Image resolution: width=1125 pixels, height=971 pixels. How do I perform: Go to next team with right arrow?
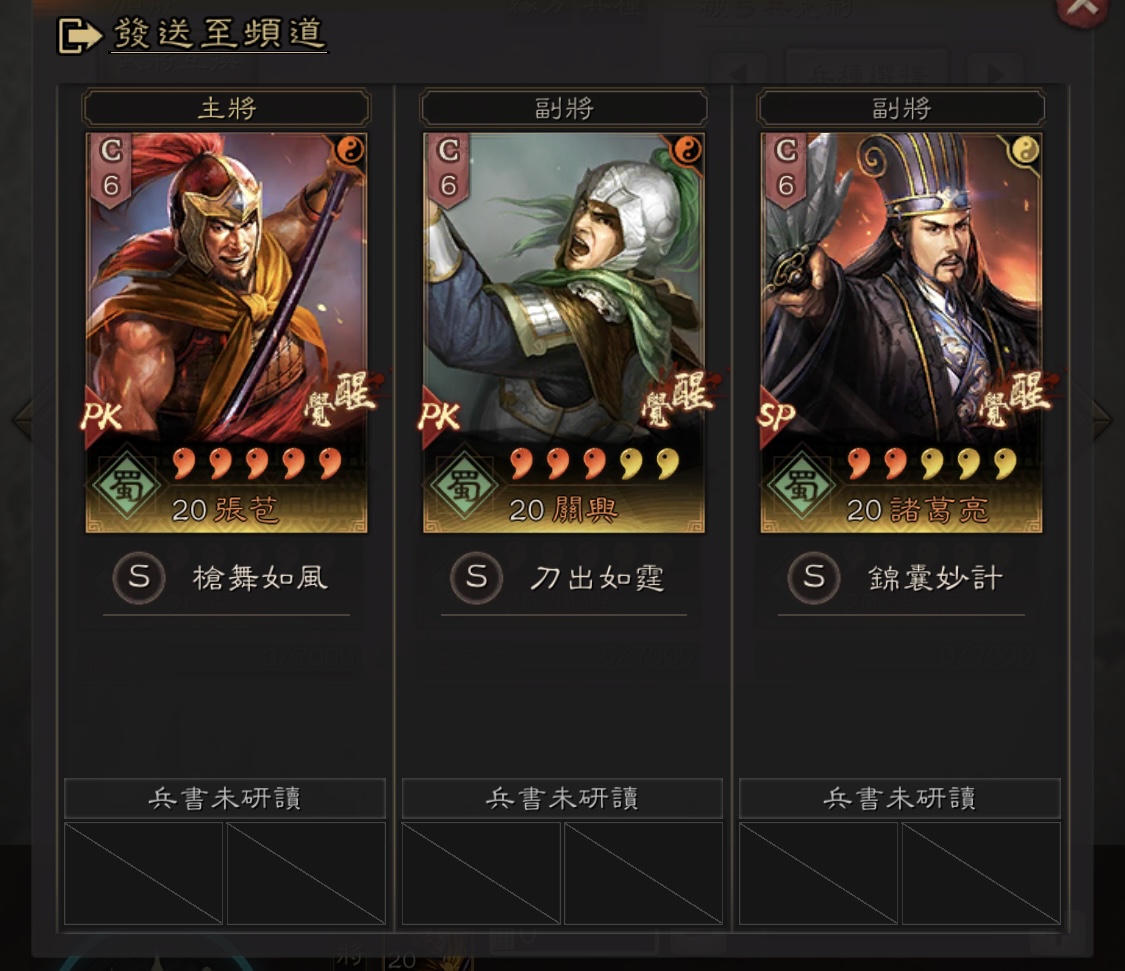tap(1103, 420)
